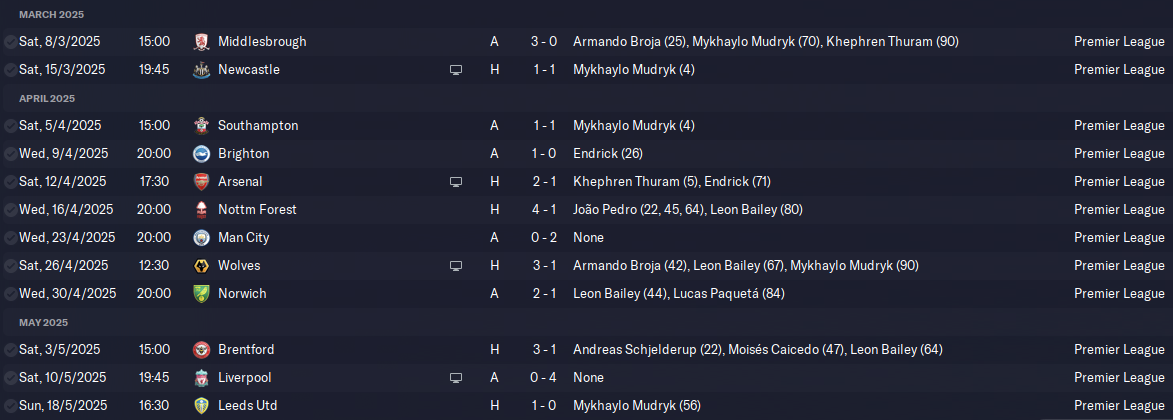Click the 4 - 1 score against Nottm Forest
This screenshot has width=1173, height=420.
pos(537,210)
